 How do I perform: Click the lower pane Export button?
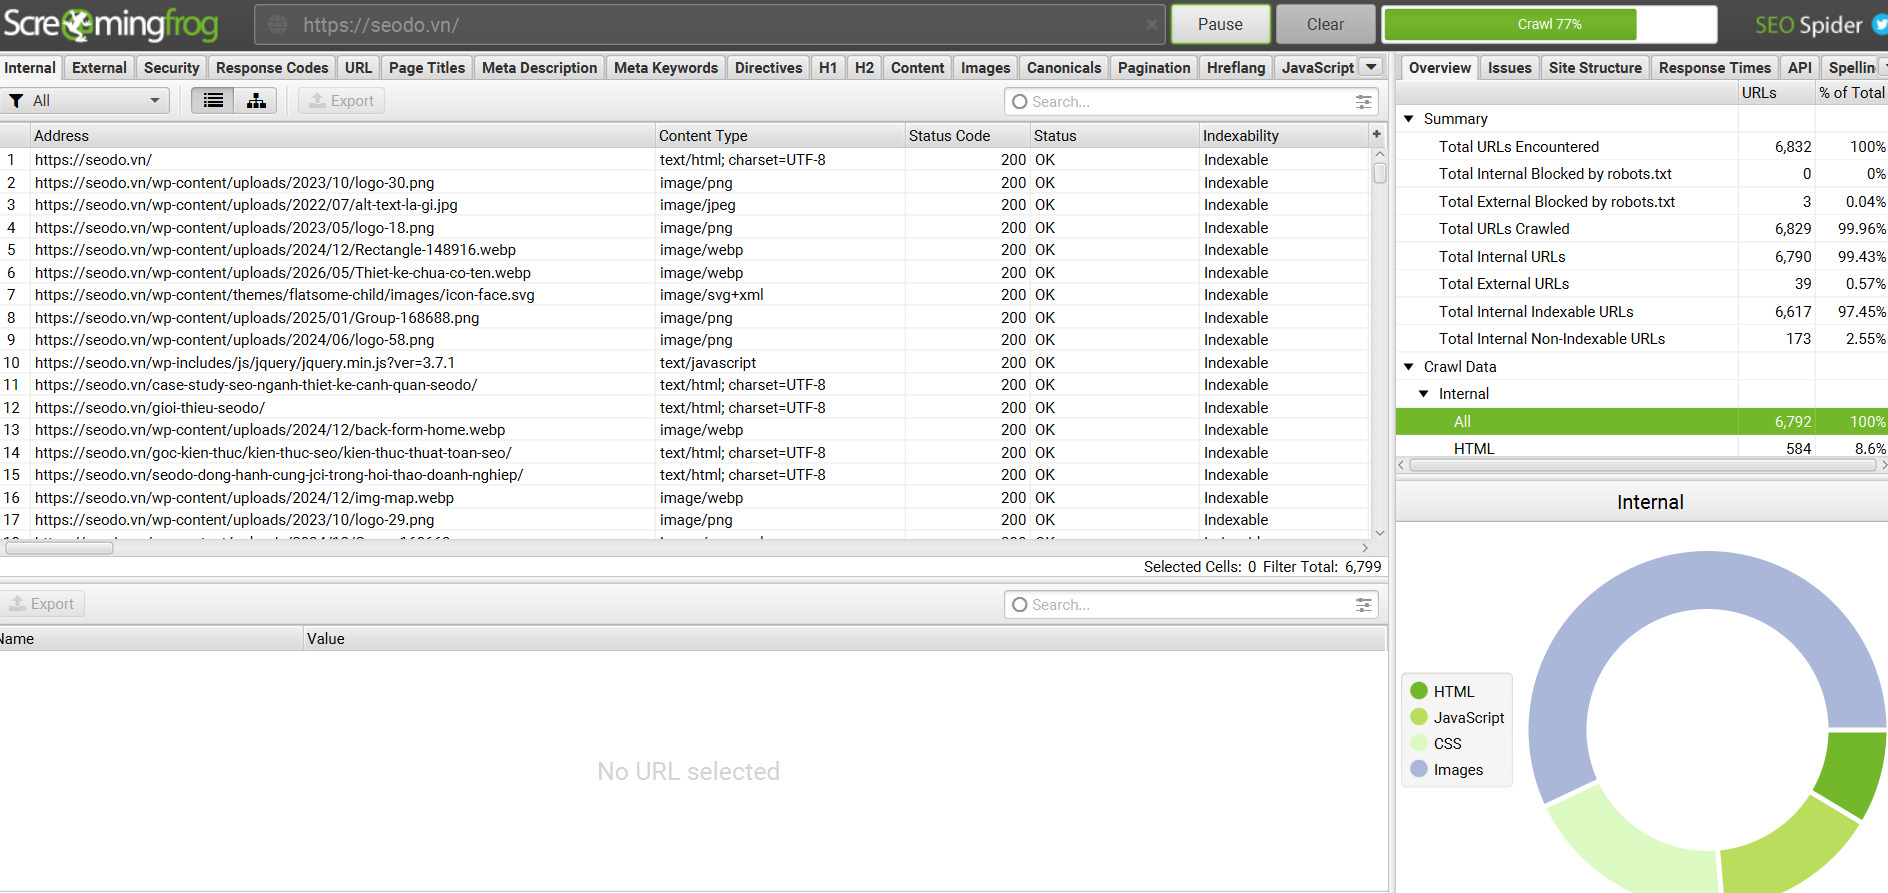(42, 604)
